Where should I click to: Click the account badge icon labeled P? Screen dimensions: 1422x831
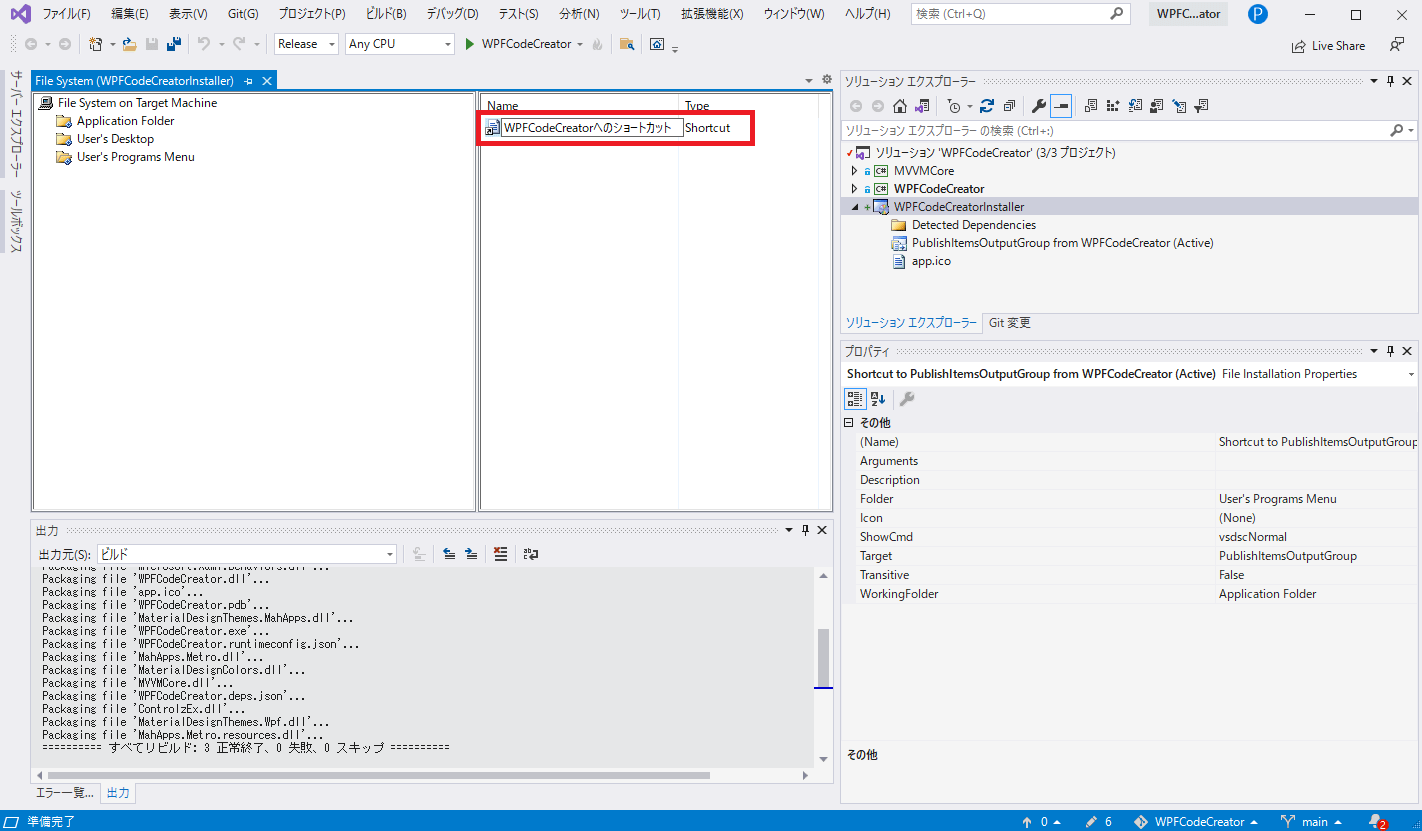[x=1258, y=14]
